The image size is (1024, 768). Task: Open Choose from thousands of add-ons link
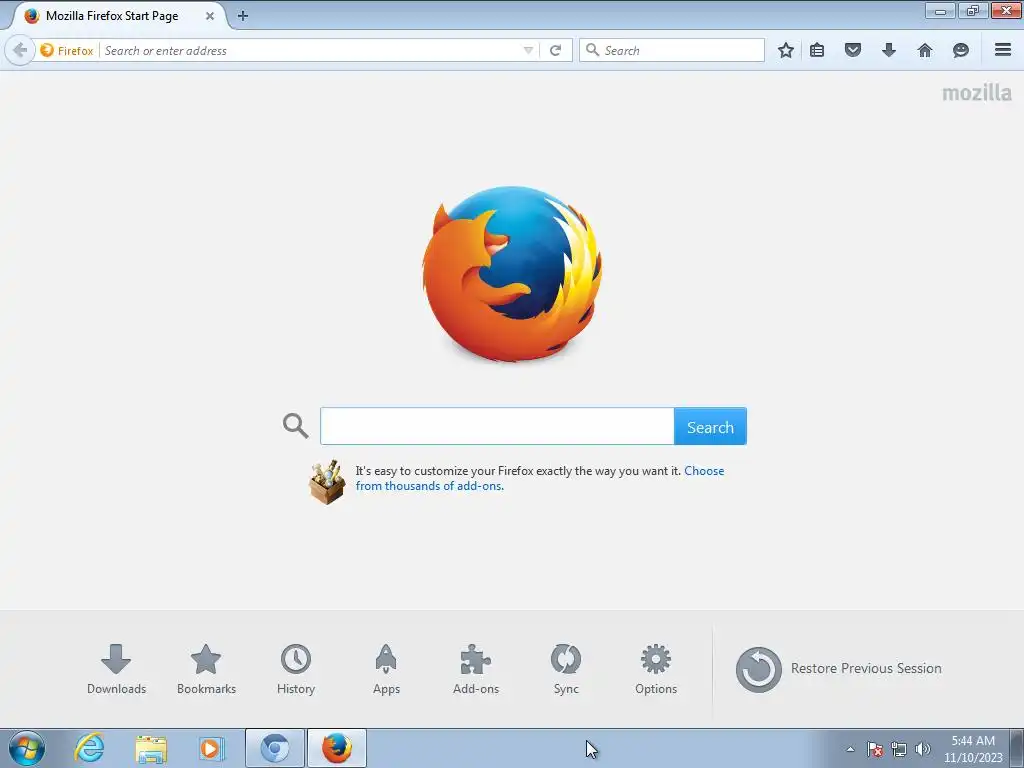(539, 478)
